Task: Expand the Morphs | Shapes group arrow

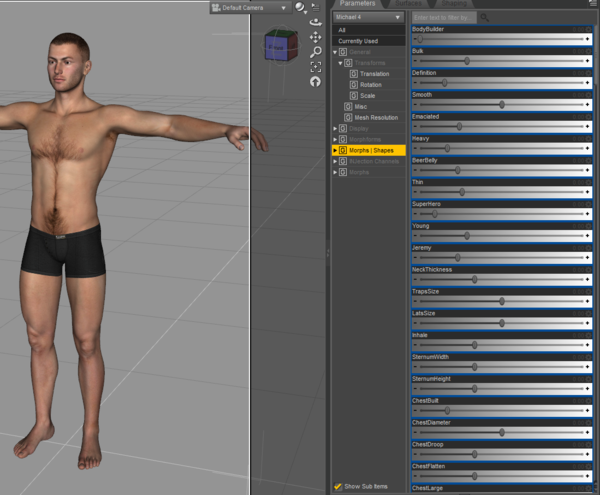Action: point(335,150)
